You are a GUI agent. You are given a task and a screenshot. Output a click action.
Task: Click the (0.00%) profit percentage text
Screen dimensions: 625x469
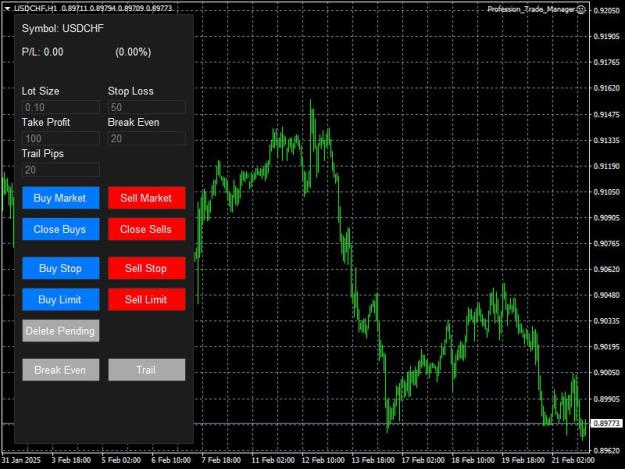(x=133, y=52)
